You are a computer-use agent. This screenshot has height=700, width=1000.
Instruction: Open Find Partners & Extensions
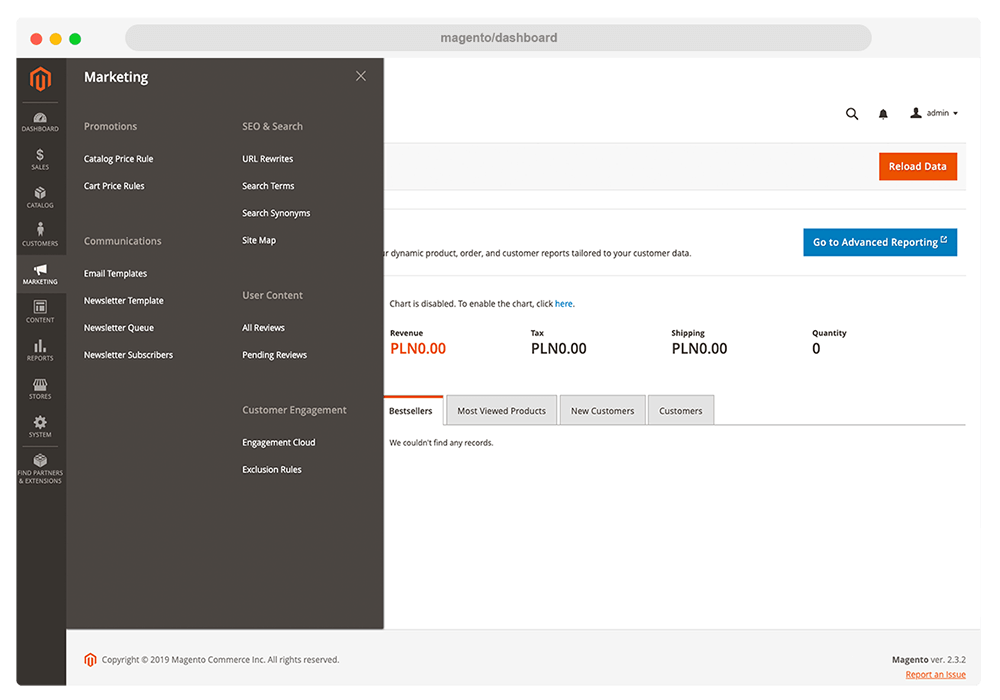coord(40,469)
